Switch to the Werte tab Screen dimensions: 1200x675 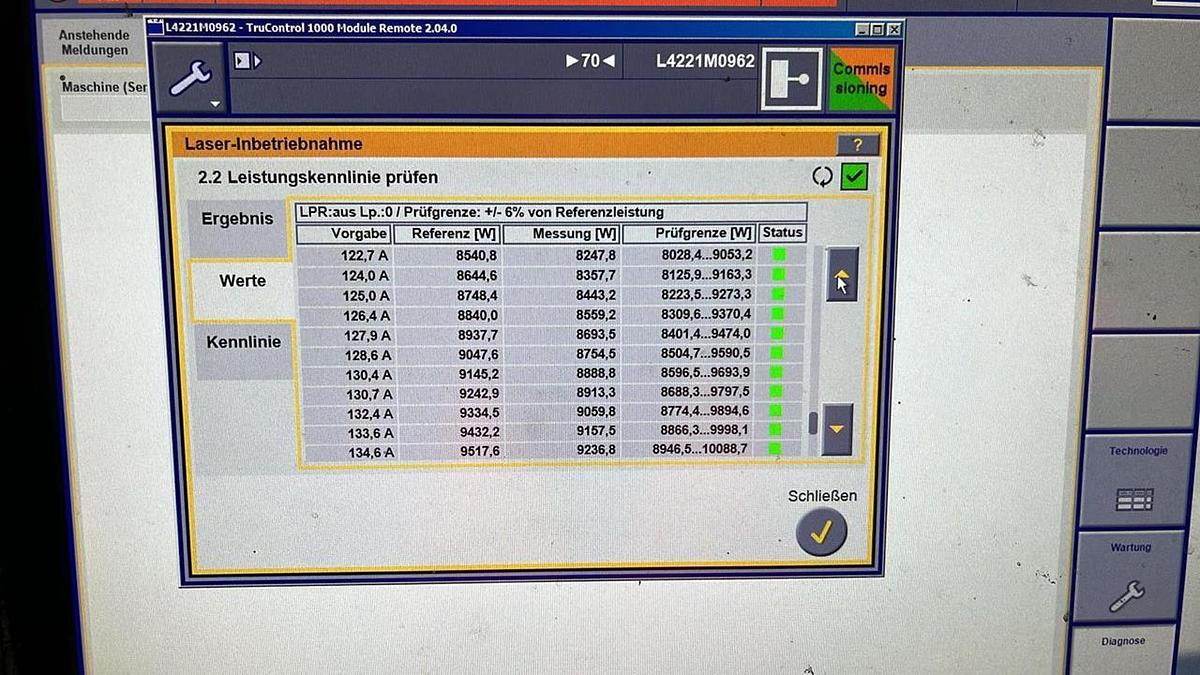pyautogui.click(x=242, y=281)
